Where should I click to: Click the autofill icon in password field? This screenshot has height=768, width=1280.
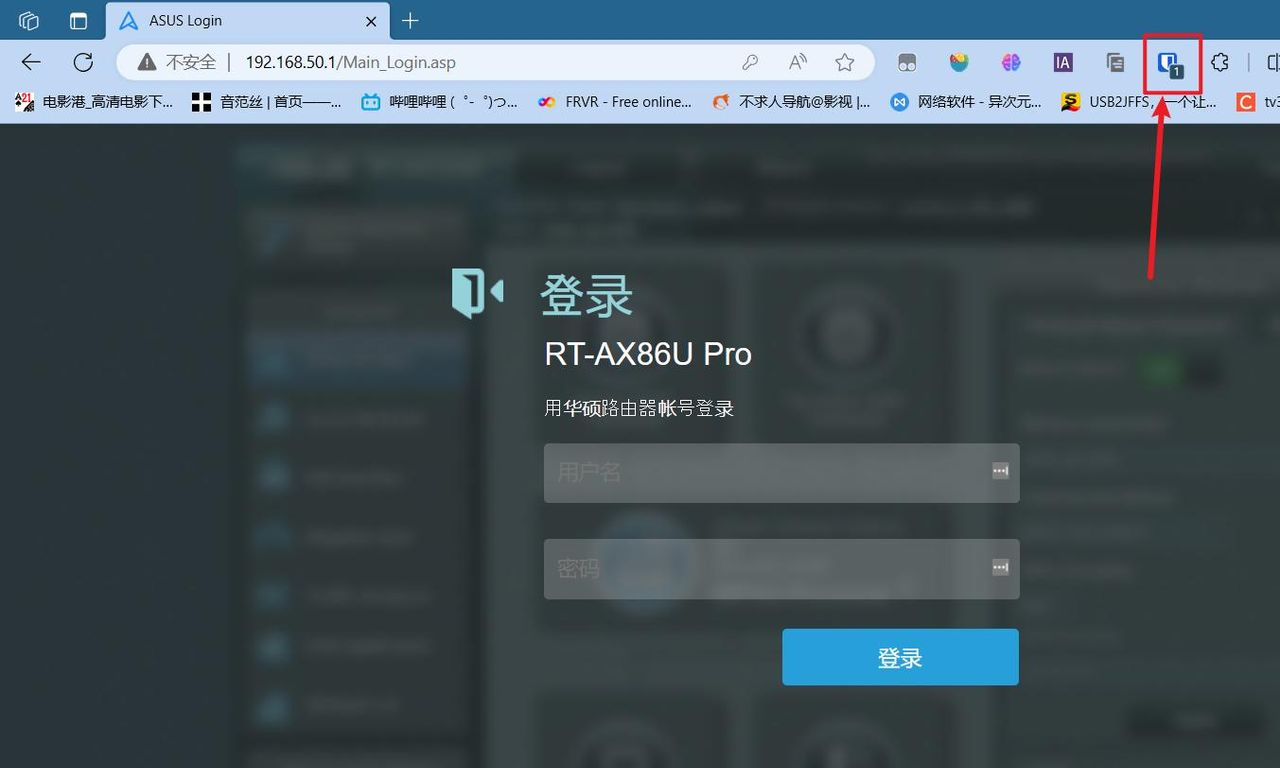pyautogui.click(x=1000, y=567)
